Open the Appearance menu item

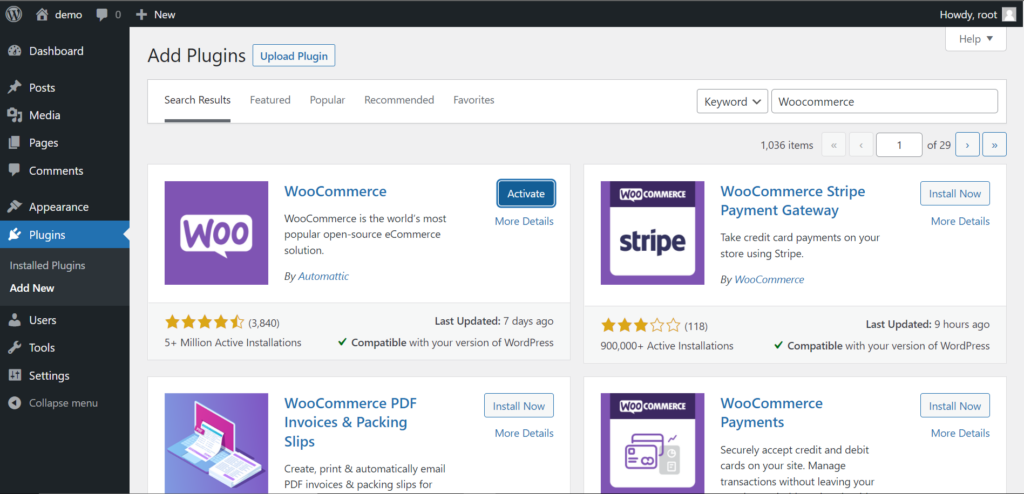point(65,207)
